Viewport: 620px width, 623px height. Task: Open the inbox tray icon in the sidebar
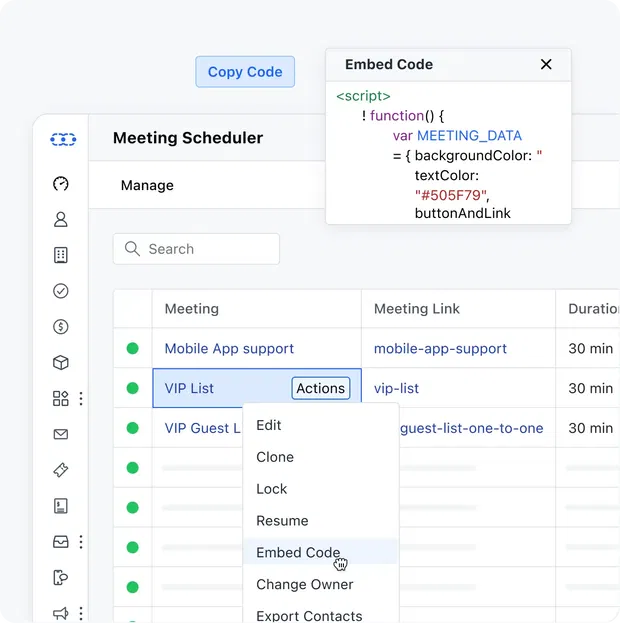tap(61, 542)
